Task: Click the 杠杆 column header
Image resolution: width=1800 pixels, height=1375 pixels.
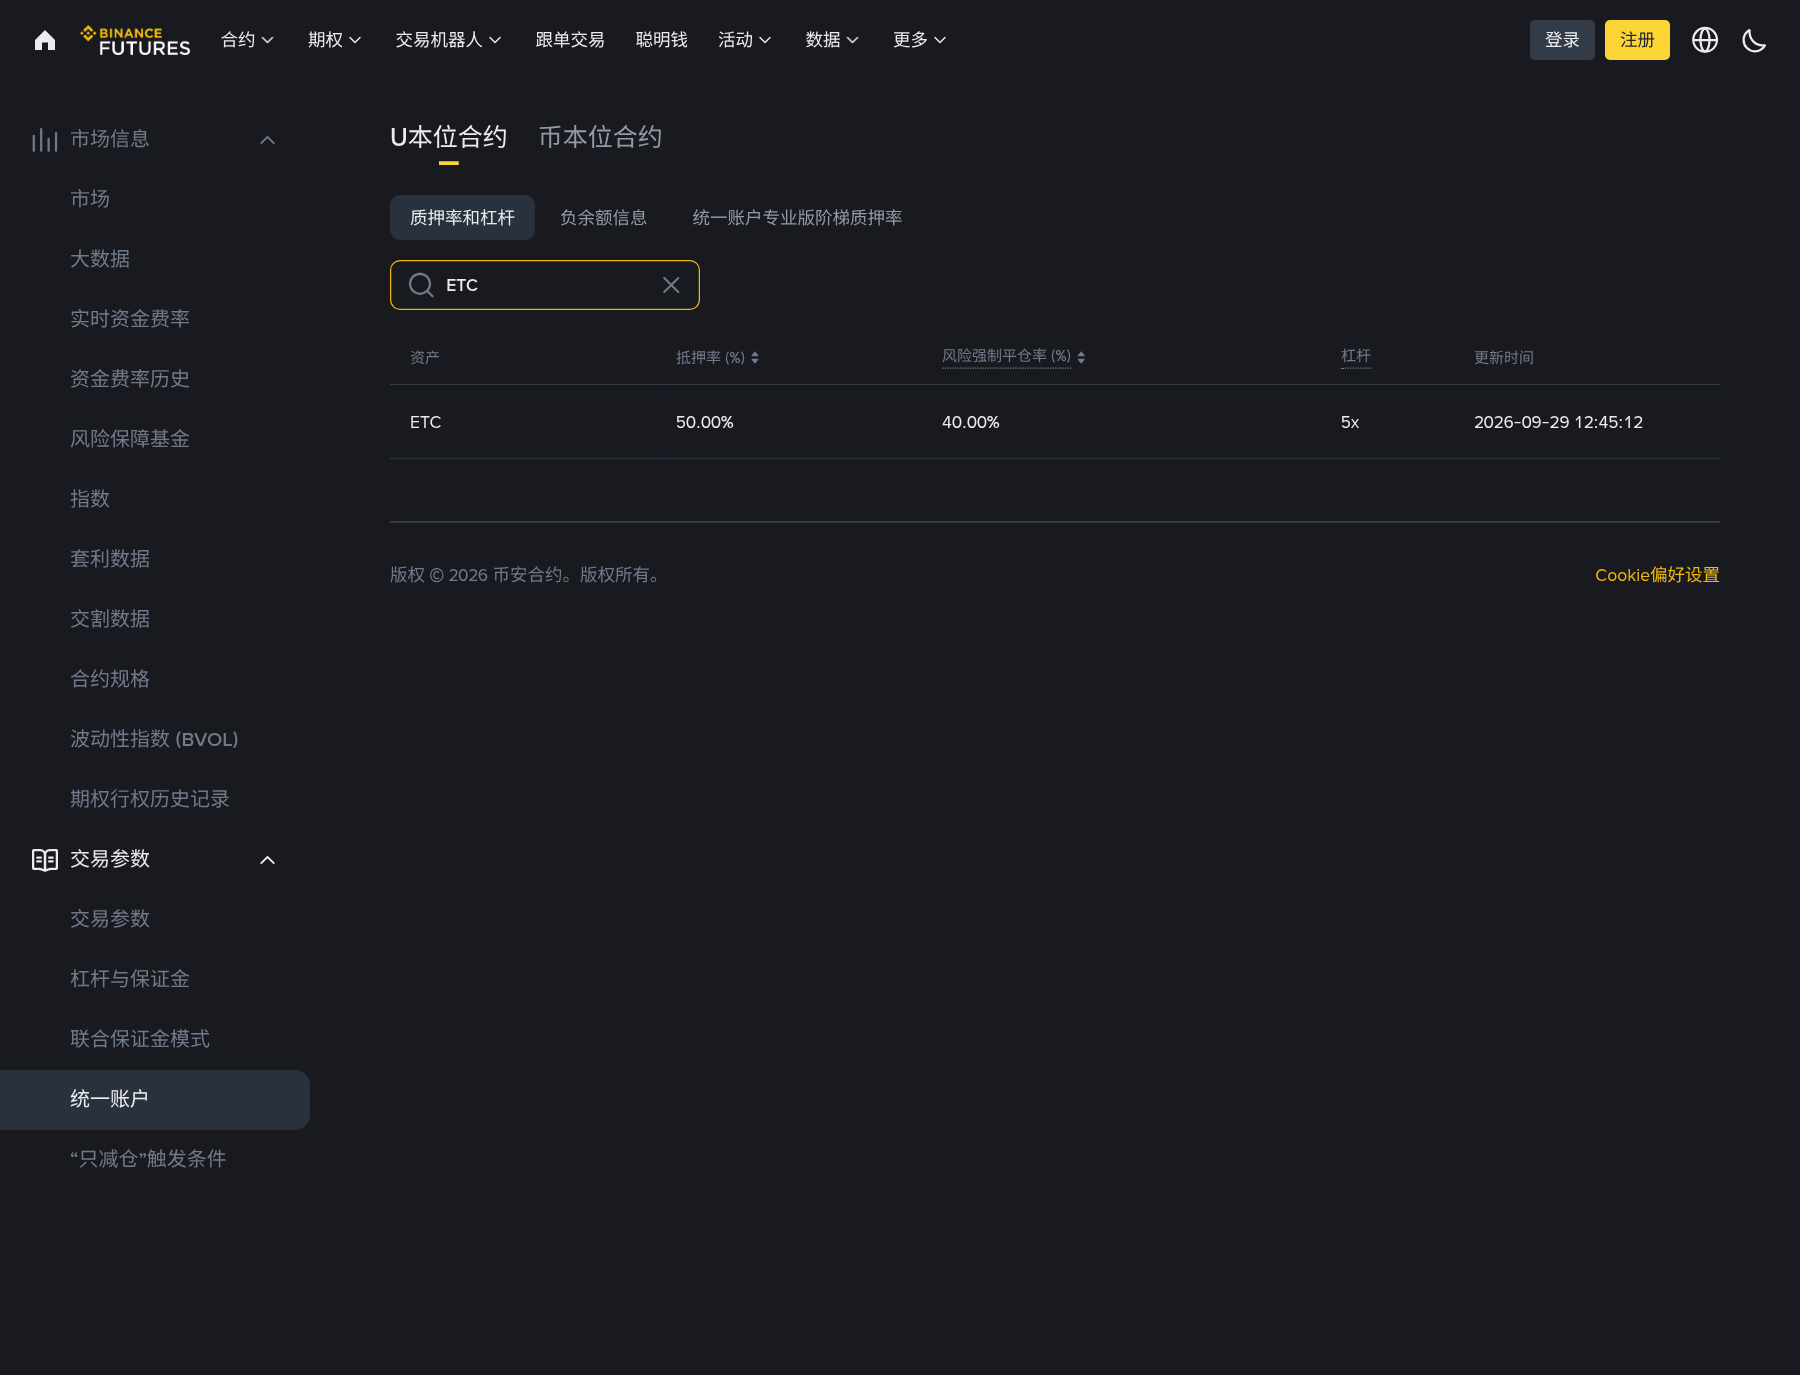Action: (x=1356, y=356)
